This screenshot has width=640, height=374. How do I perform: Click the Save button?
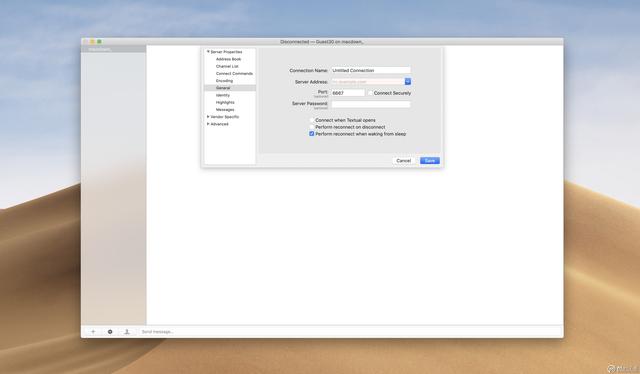tap(430, 160)
